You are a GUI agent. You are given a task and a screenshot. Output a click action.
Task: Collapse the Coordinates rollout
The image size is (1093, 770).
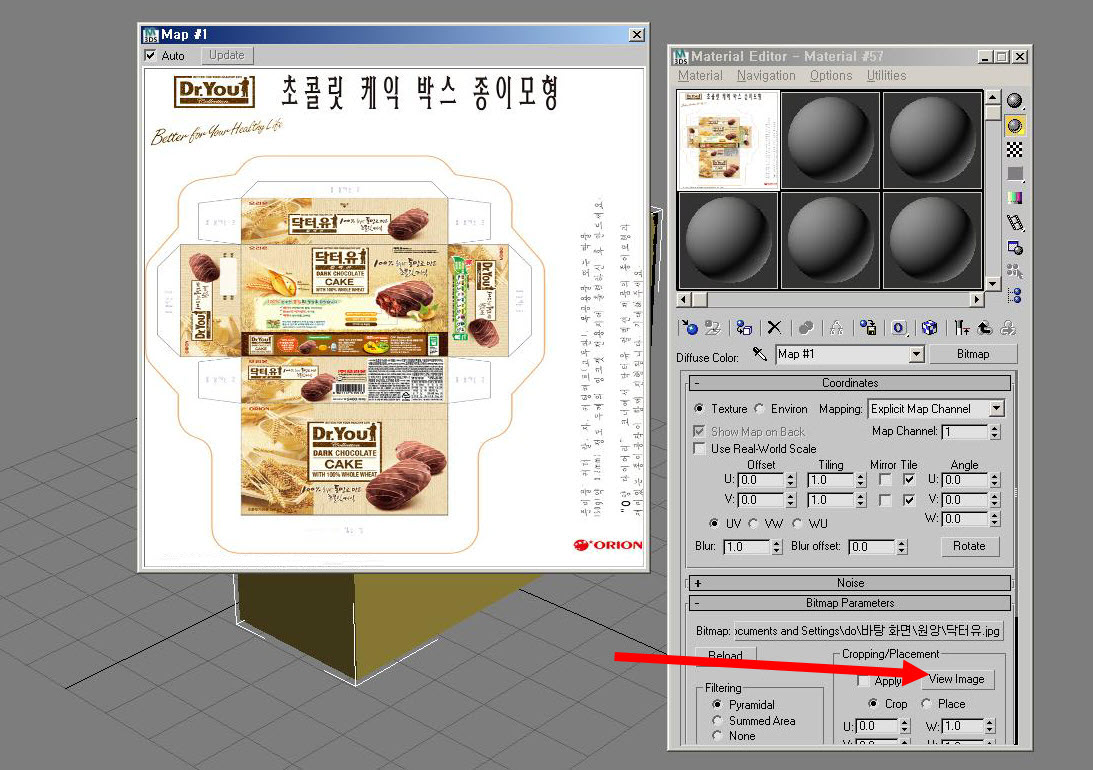(850, 383)
